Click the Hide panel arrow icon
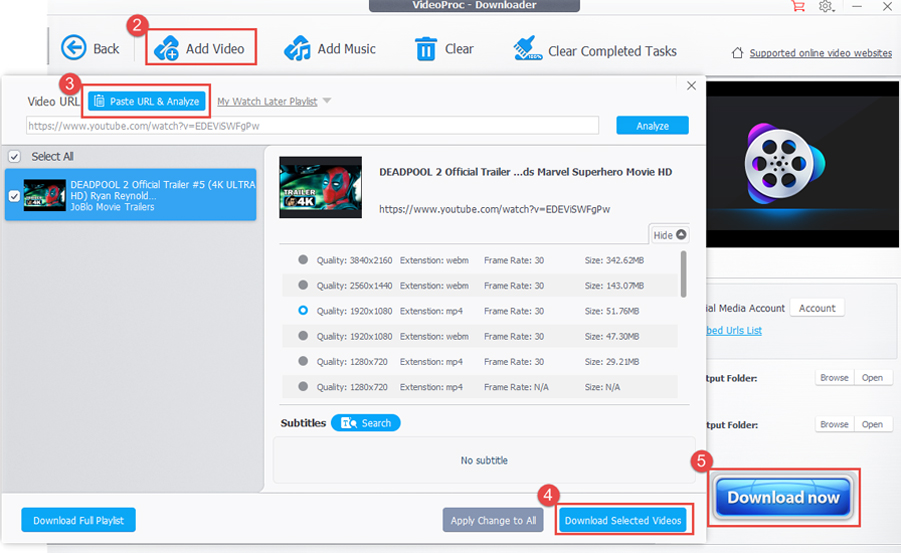Screen dimensions: 901x553 point(681,235)
